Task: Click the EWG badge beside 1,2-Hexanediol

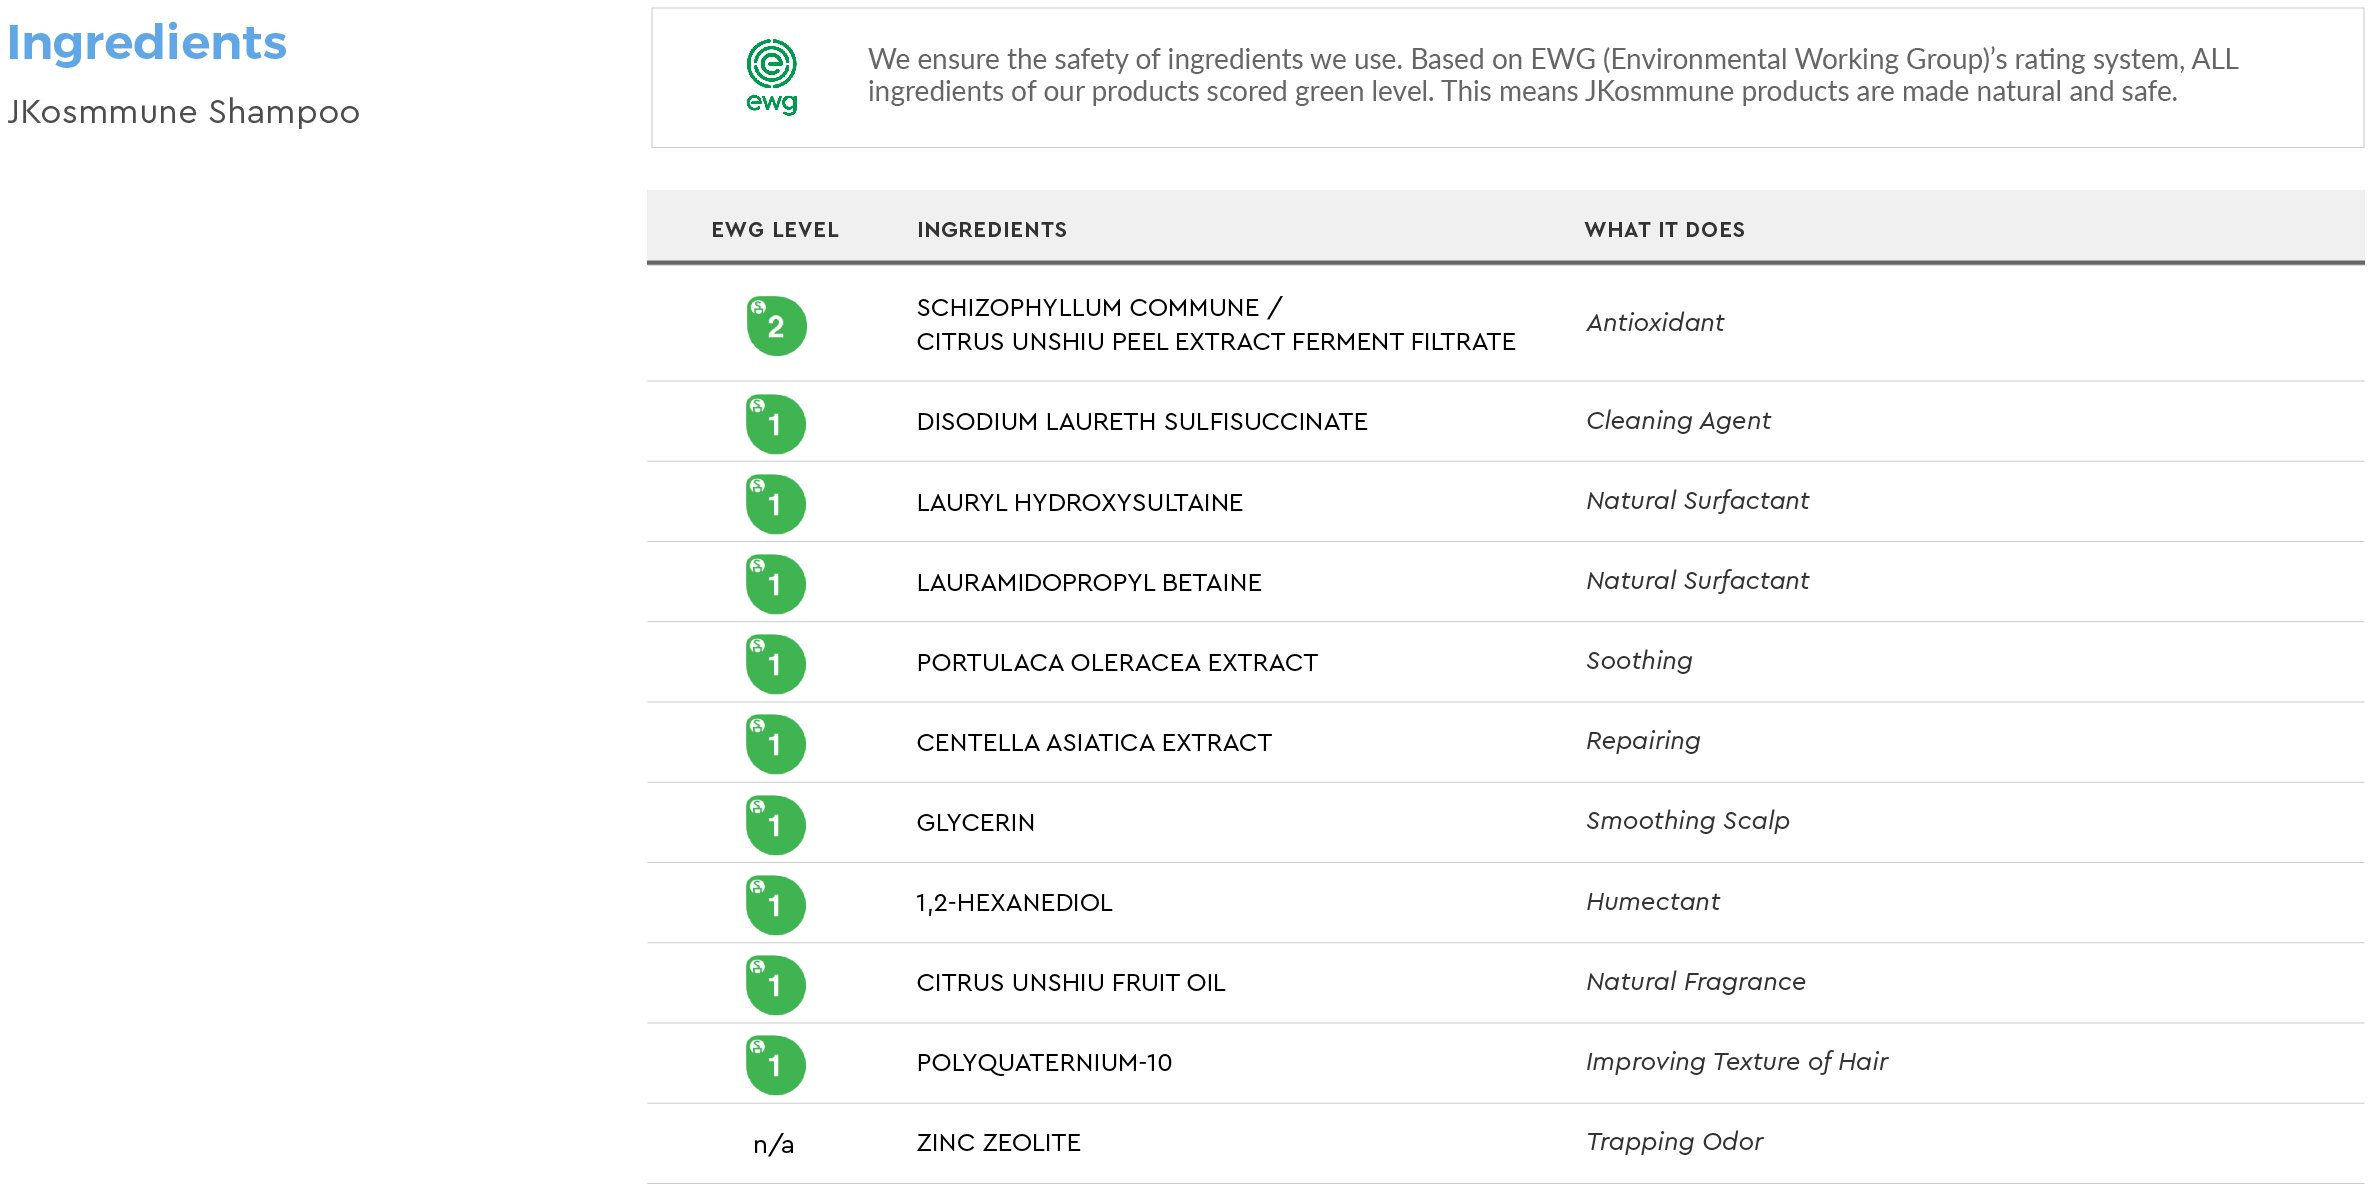Action: tap(775, 905)
